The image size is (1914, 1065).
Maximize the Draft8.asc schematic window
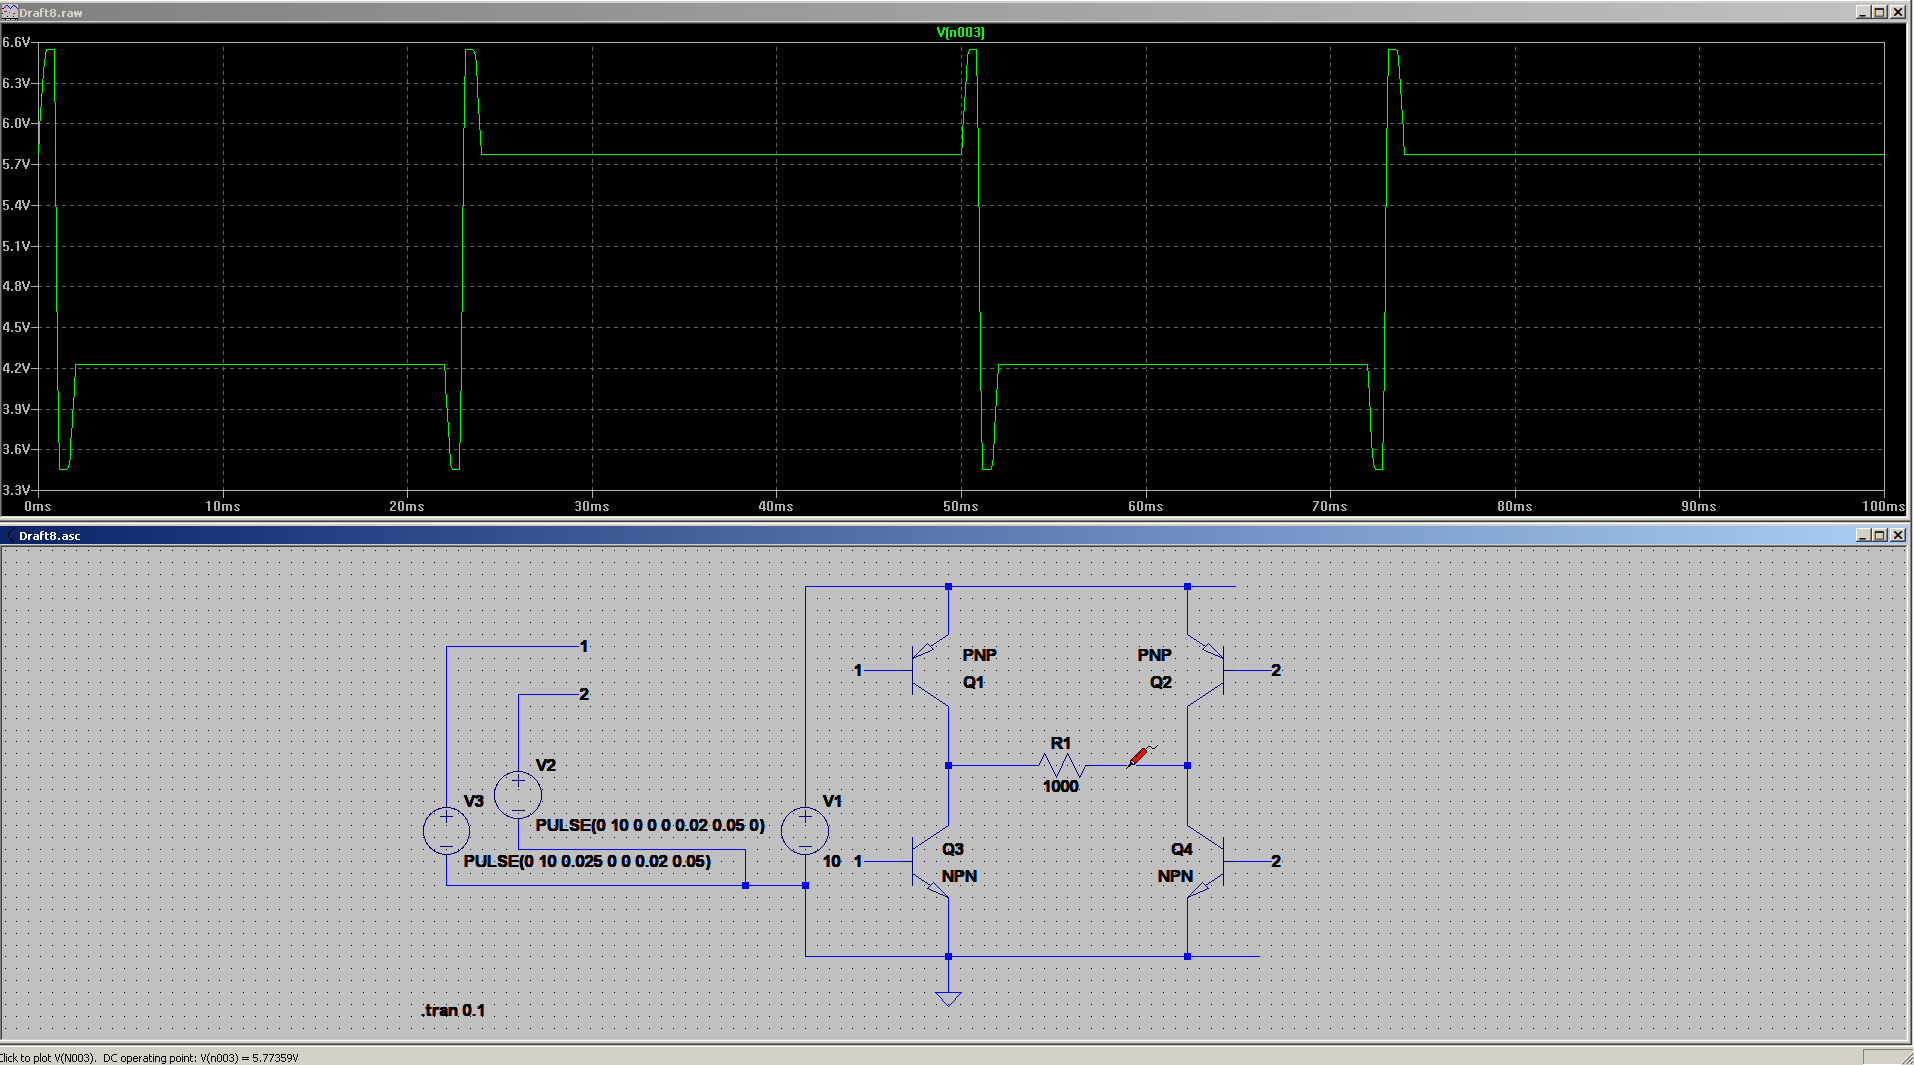pos(1880,535)
